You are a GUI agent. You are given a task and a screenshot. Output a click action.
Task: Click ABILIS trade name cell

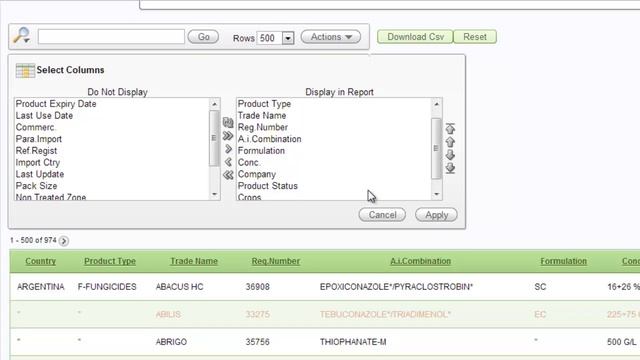tap(168, 314)
